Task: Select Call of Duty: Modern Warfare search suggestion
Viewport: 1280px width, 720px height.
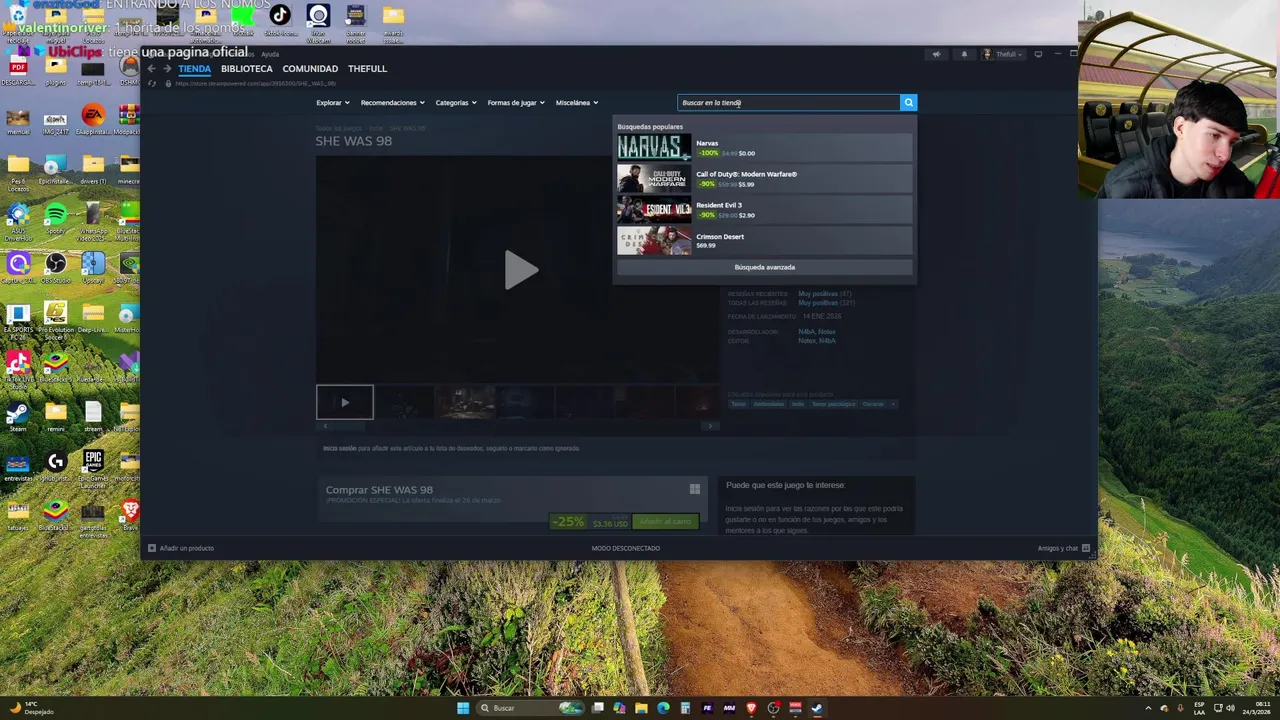Action: tap(764, 179)
